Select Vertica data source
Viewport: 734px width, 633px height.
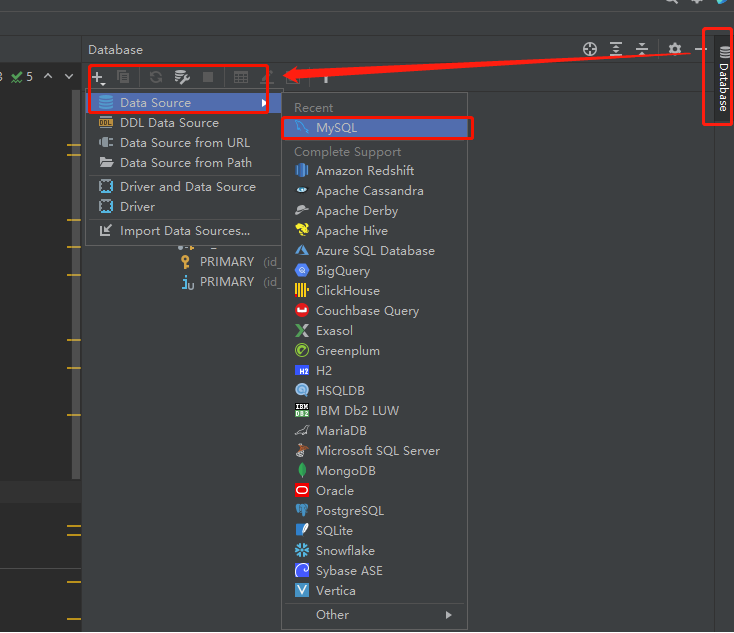coord(374,590)
